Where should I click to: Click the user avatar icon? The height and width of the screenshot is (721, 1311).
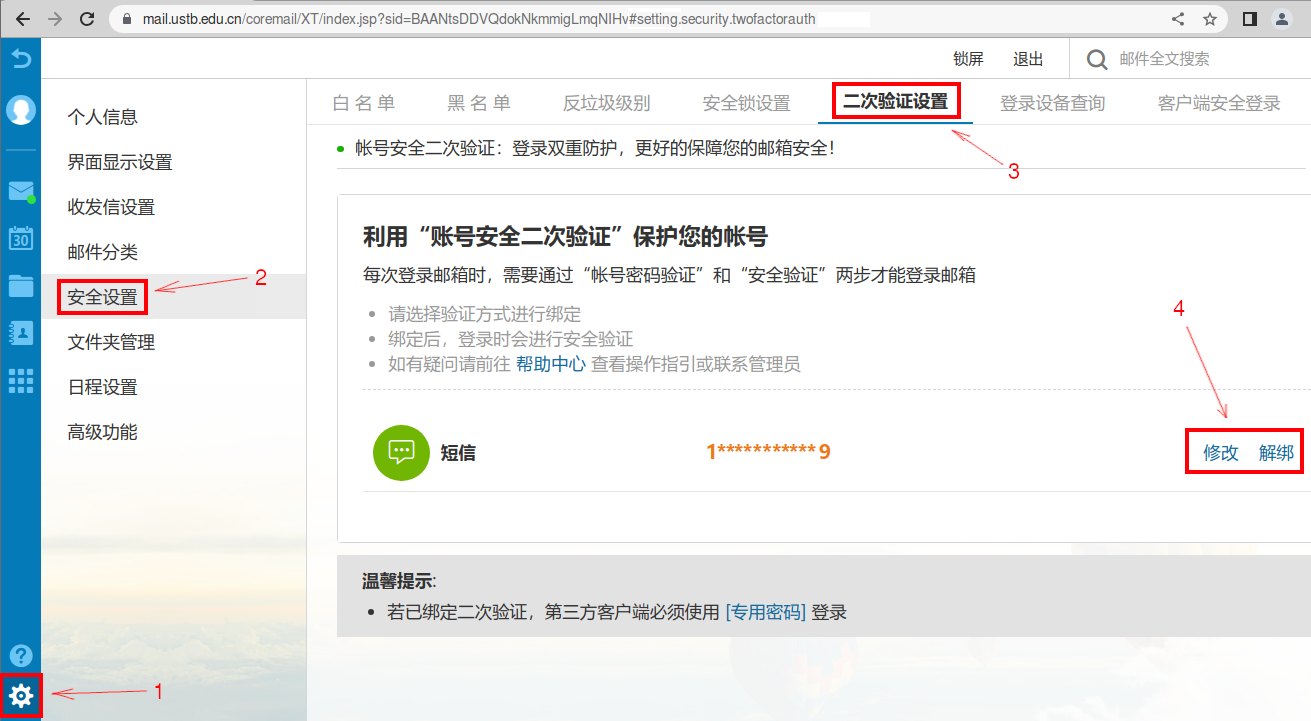pyautogui.click(x=21, y=110)
